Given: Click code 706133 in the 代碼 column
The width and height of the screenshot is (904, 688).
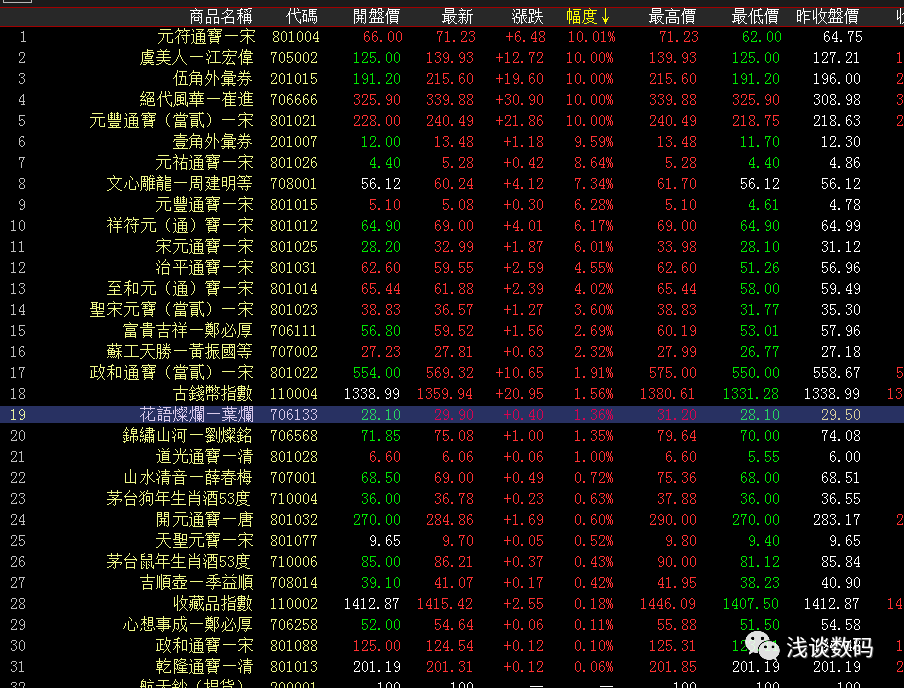Looking at the screenshot, I should [x=294, y=415].
